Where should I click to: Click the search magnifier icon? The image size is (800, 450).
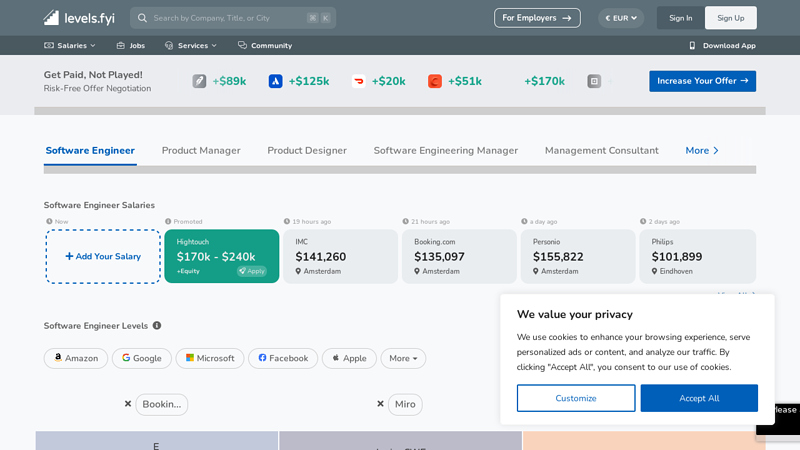(x=142, y=18)
